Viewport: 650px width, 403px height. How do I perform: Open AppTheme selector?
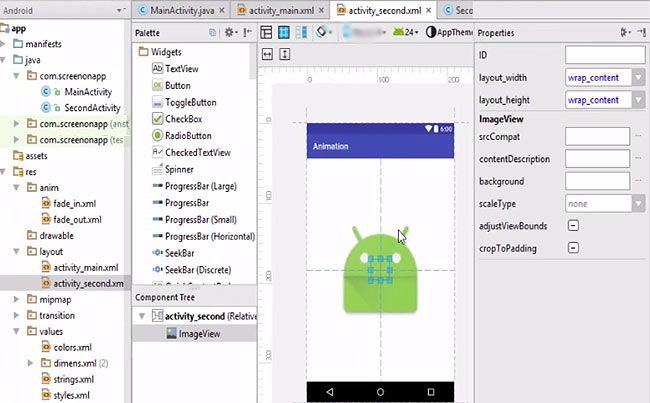pos(449,32)
